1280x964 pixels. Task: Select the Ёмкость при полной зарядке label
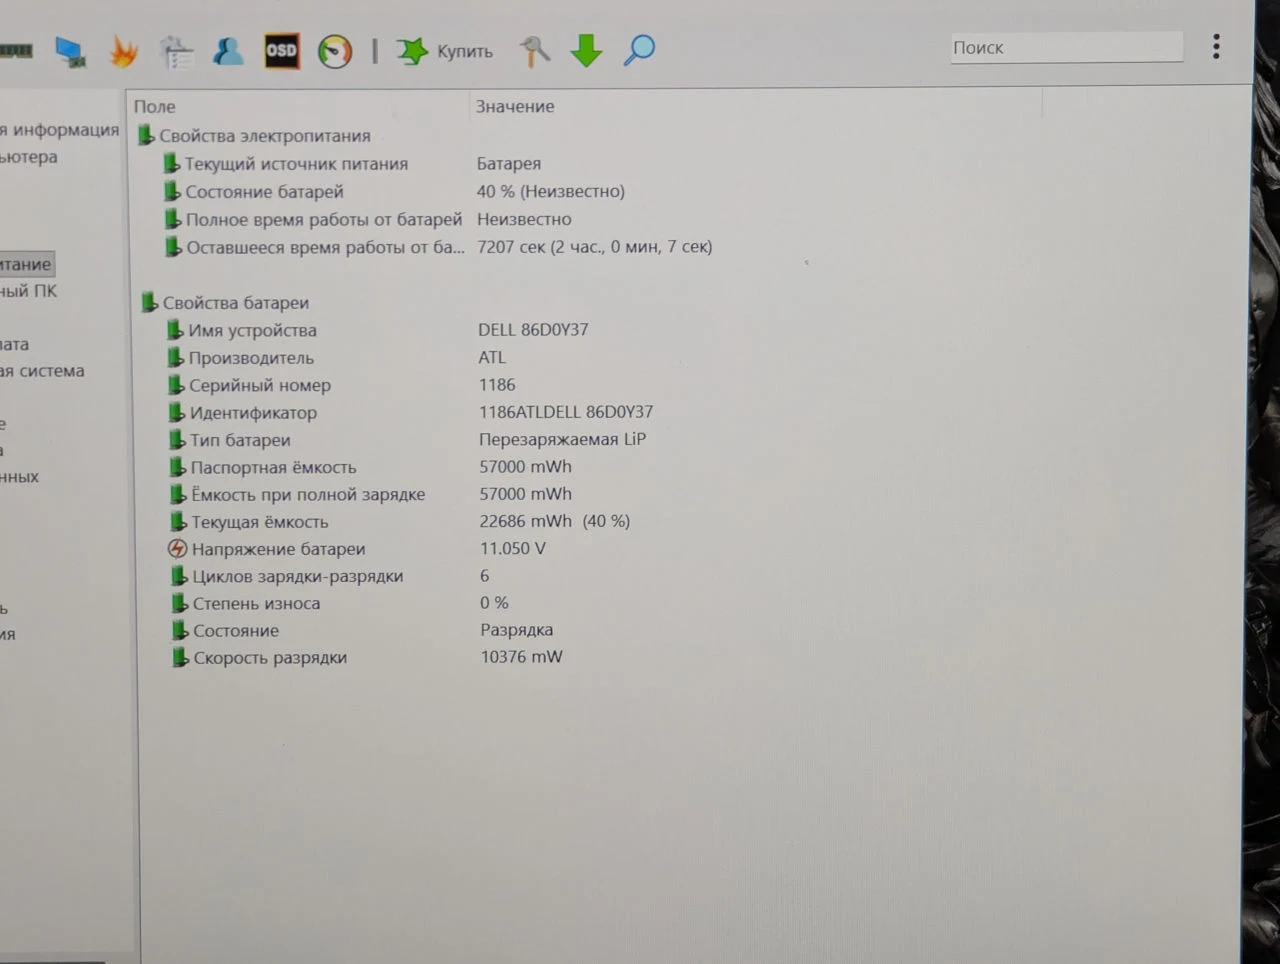coord(308,494)
